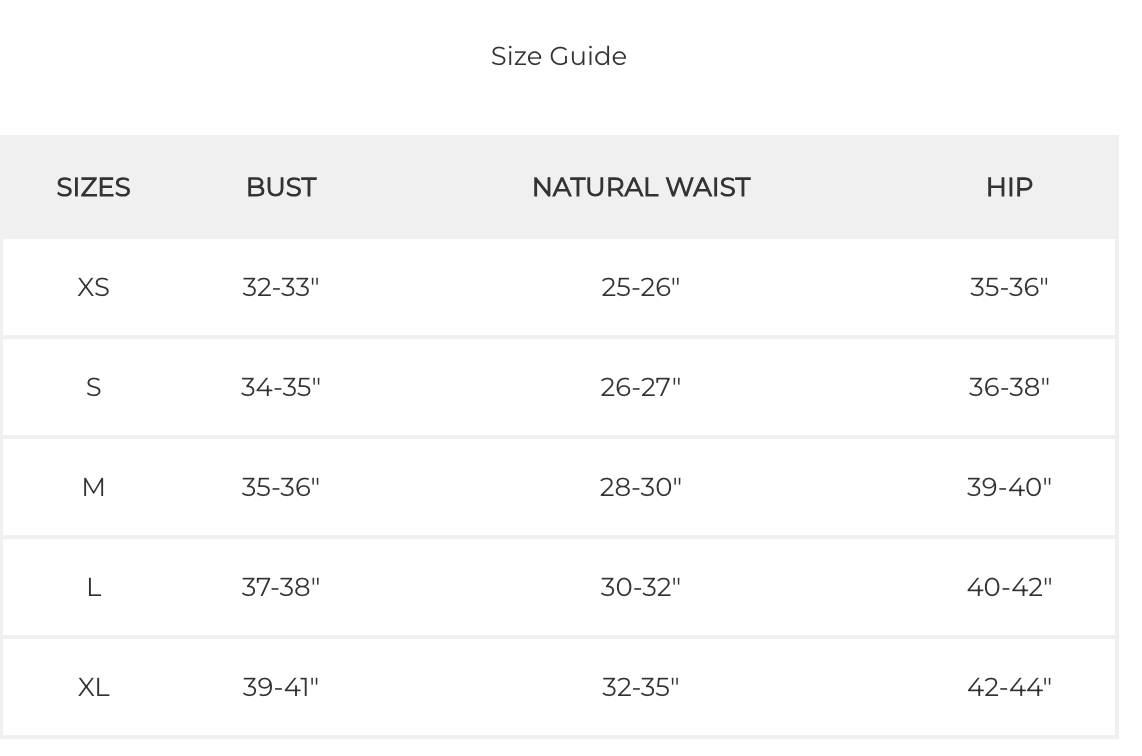Select the HIP column header
The image size is (1142, 756).
(1009, 188)
